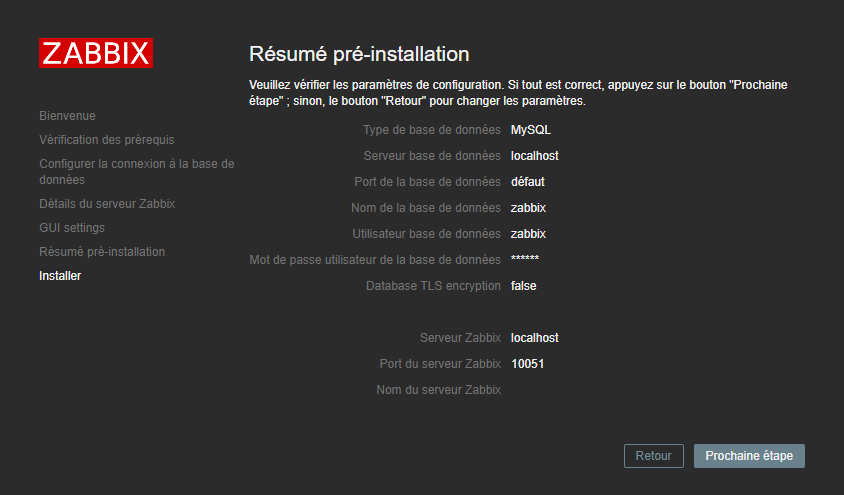The height and width of the screenshot is (495, 844).
Task: Click the Nom du serveur Zabbix label
Action: coord(438,390)
